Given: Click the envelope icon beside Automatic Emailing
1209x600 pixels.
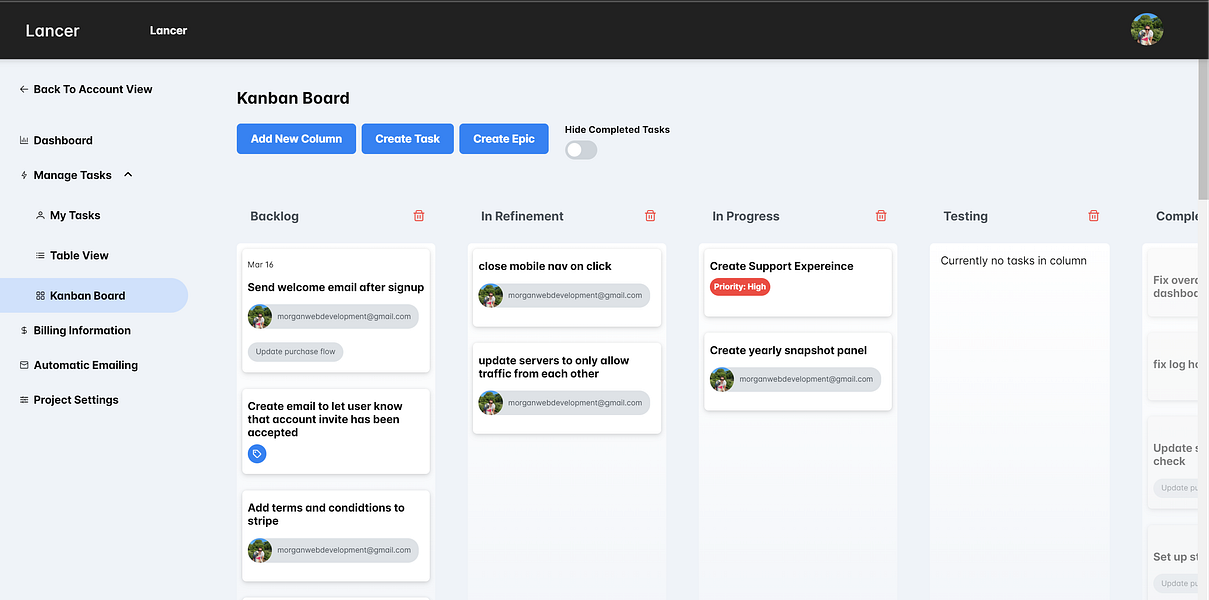Looking at the screenshot, I should tap(24, 365).
